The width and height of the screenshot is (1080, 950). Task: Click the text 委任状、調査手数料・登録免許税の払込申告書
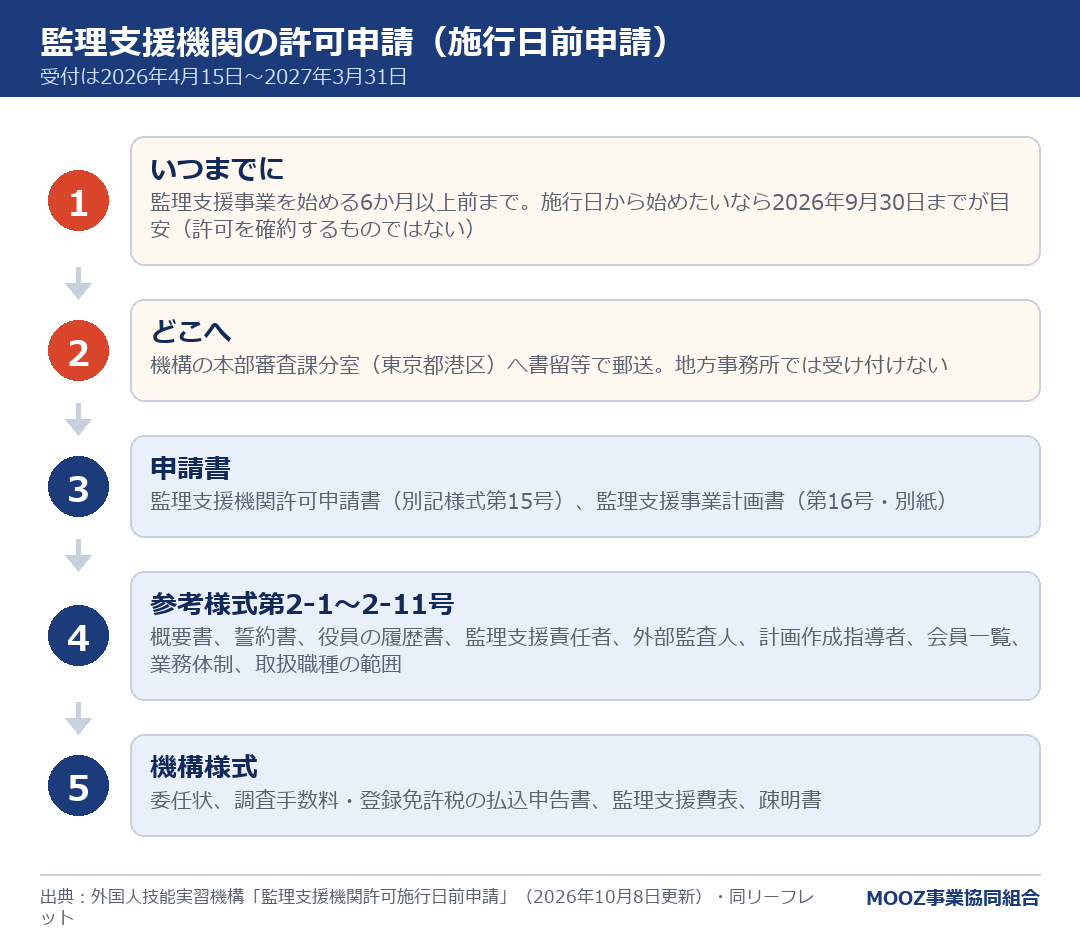pyautogui.click(x=371, y=800)
